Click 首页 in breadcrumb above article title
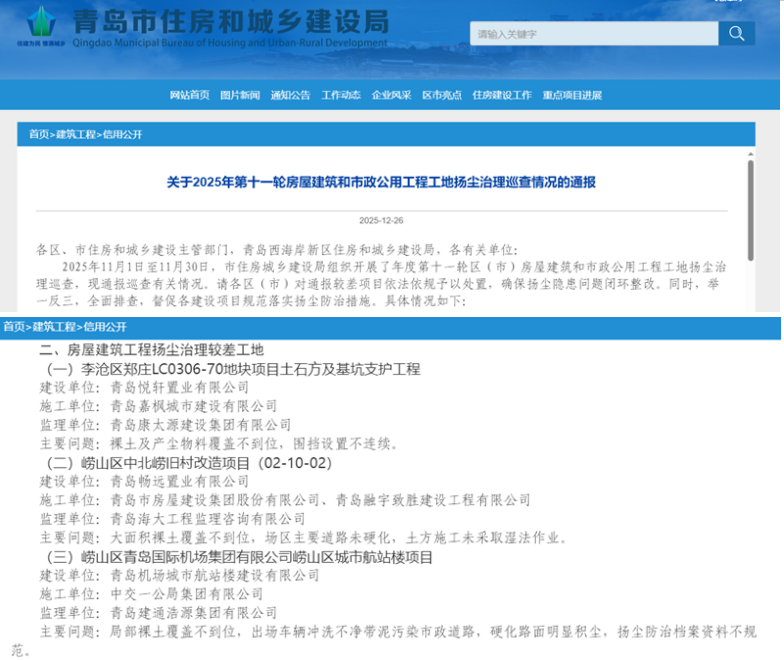 [38, 134]
